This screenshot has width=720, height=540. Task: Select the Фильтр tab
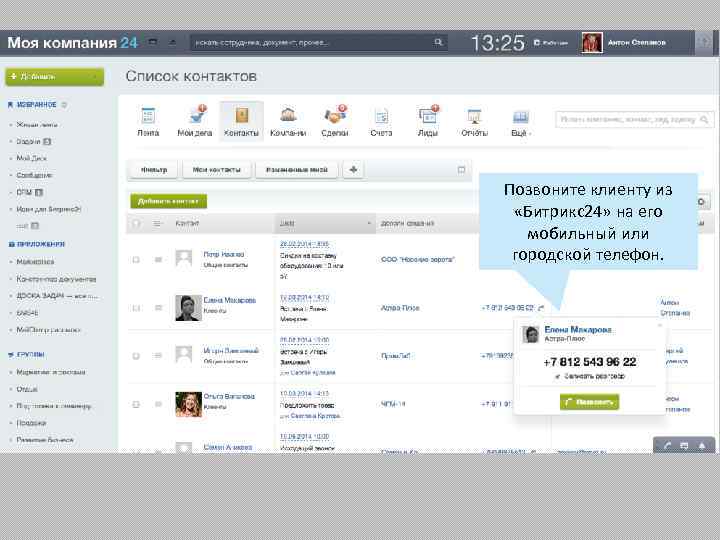[x=154, y=170]
